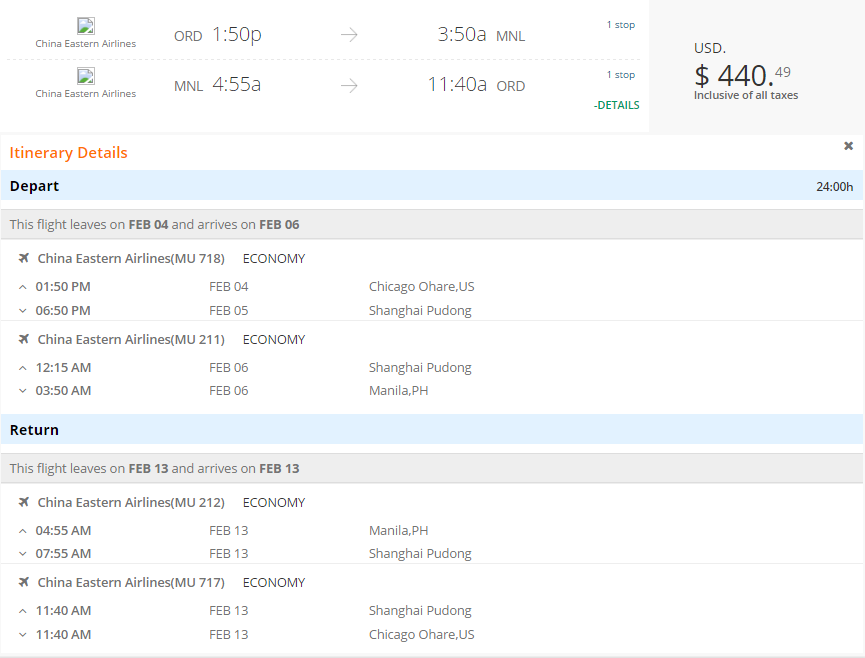The image size is (865, 658).
Task: Click the arrow between ORD and MNL times
Action: click(x=349, y=35)
